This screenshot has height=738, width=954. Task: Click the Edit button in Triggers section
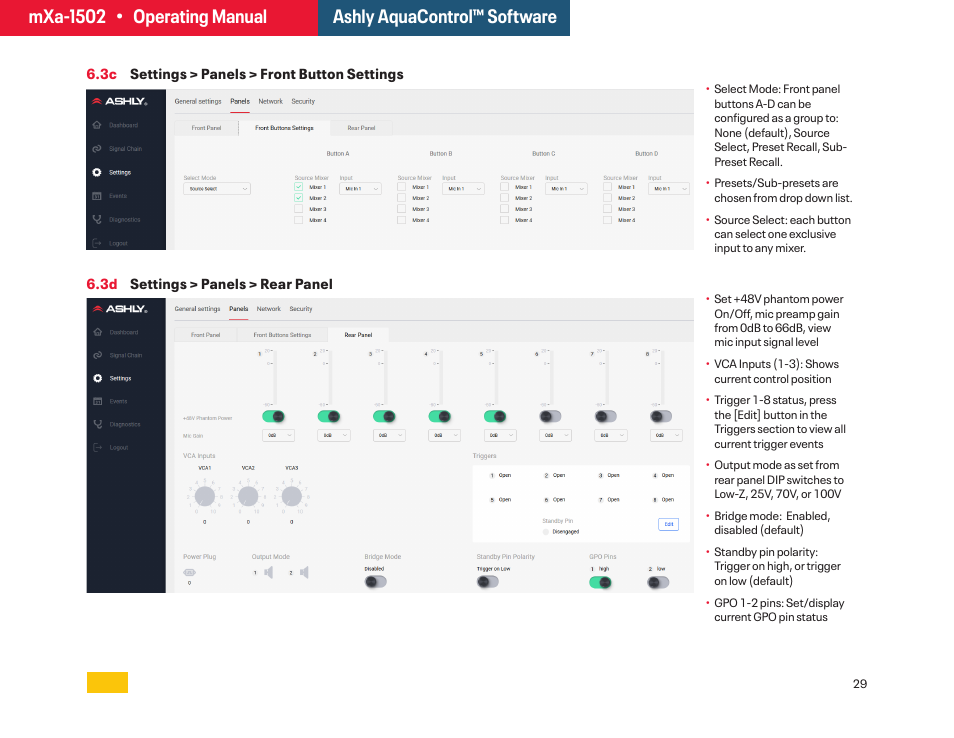pyautogui.click(x=669, y=524)
